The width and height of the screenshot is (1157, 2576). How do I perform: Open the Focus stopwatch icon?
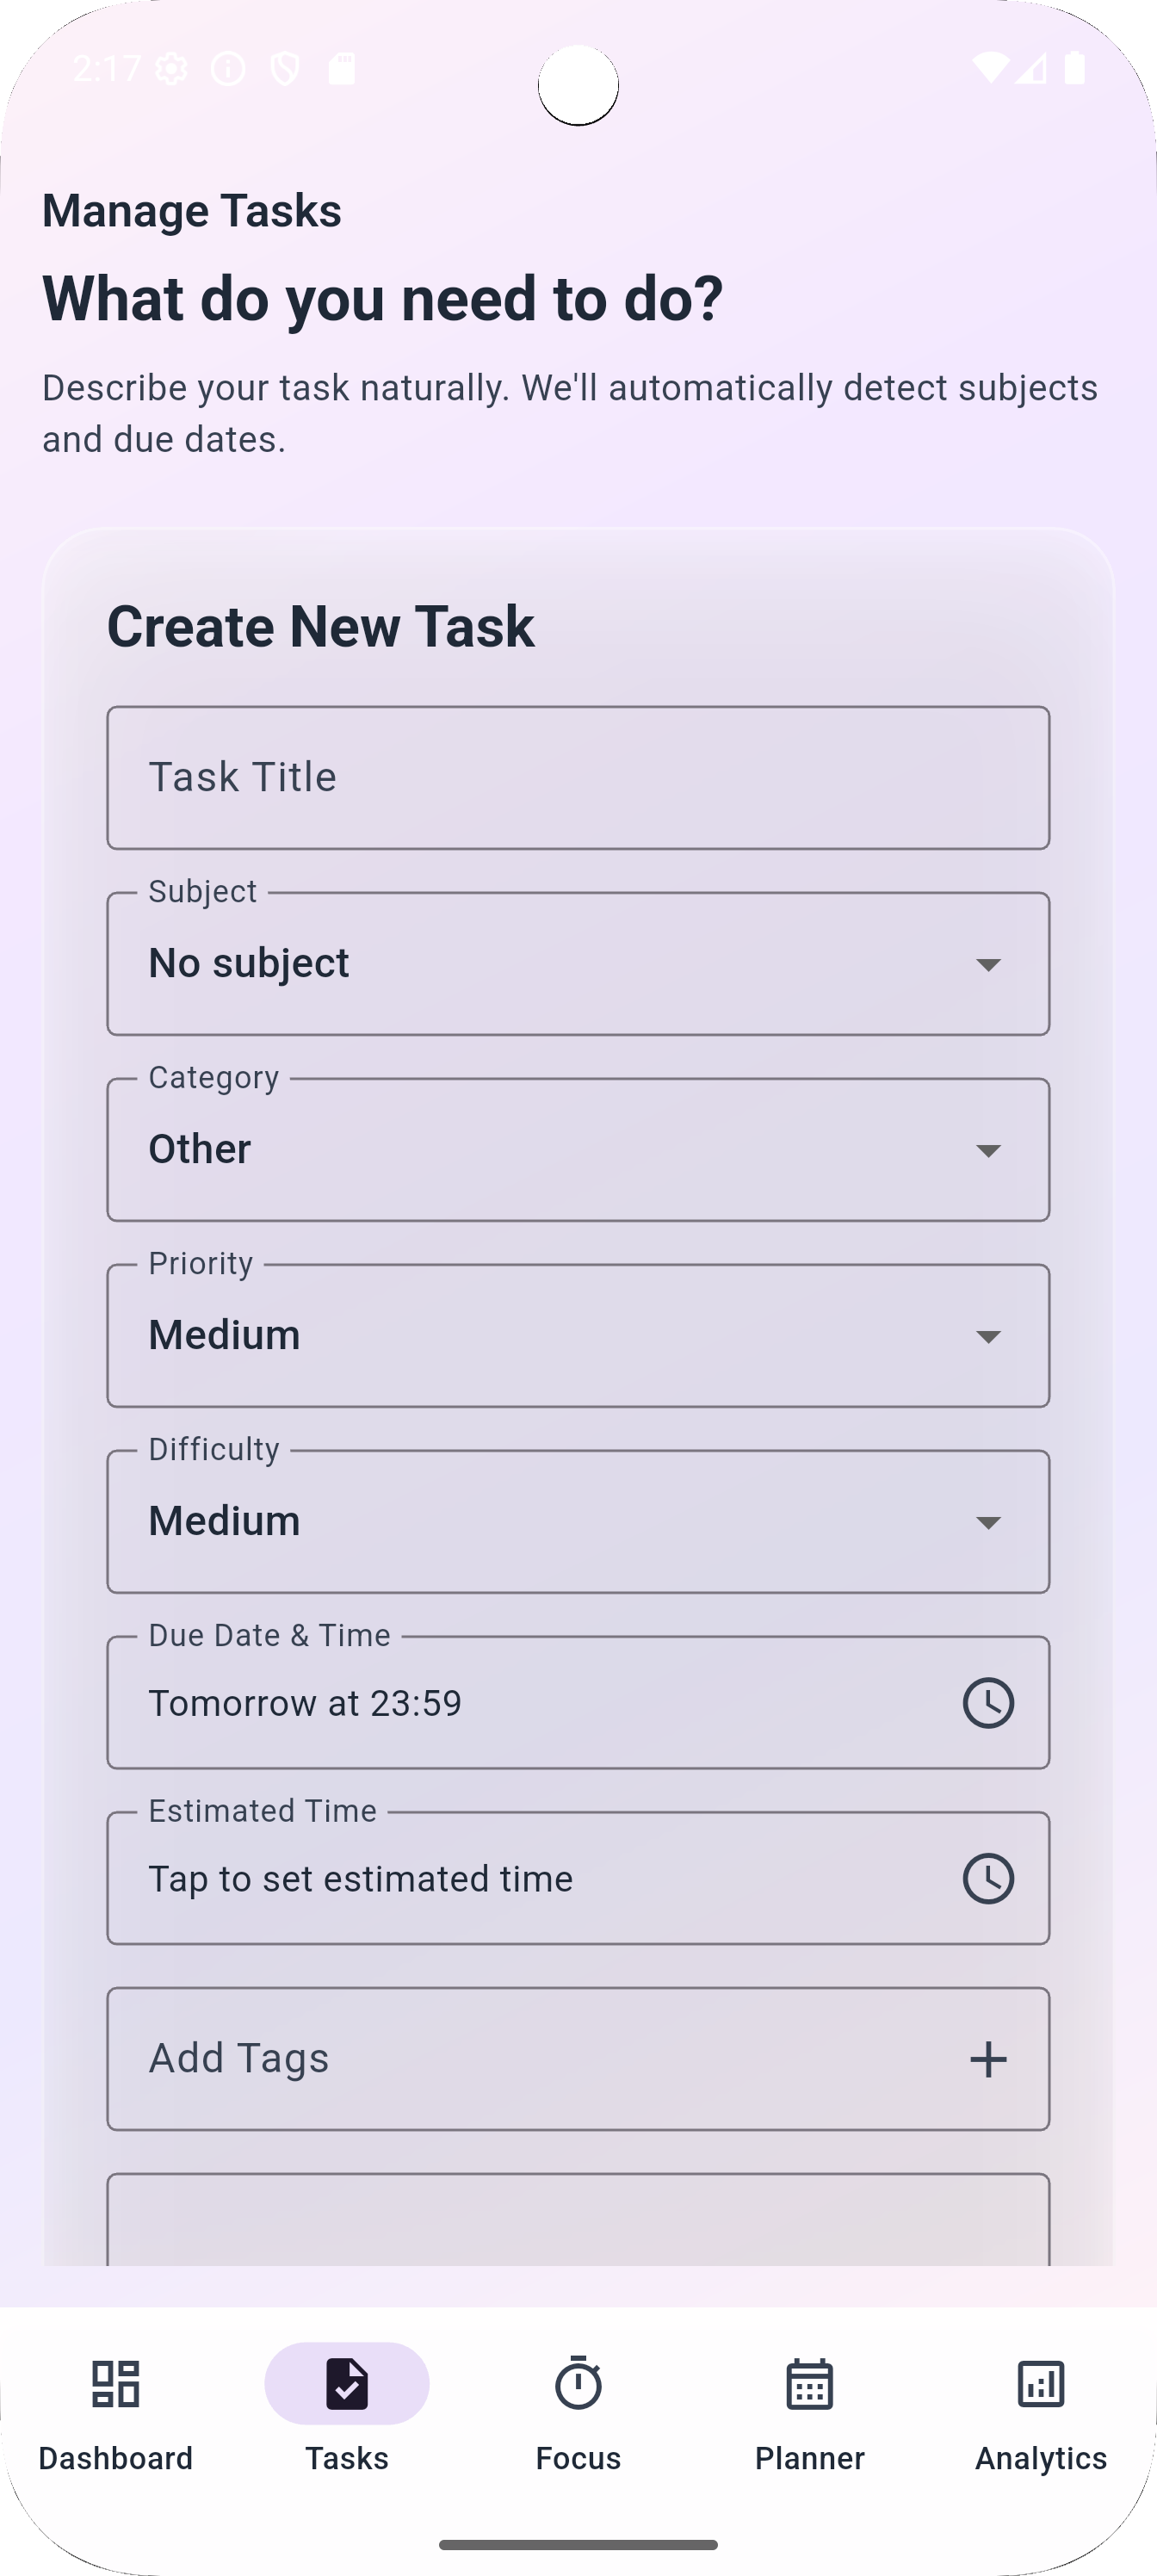click(x=578, y=2384)
